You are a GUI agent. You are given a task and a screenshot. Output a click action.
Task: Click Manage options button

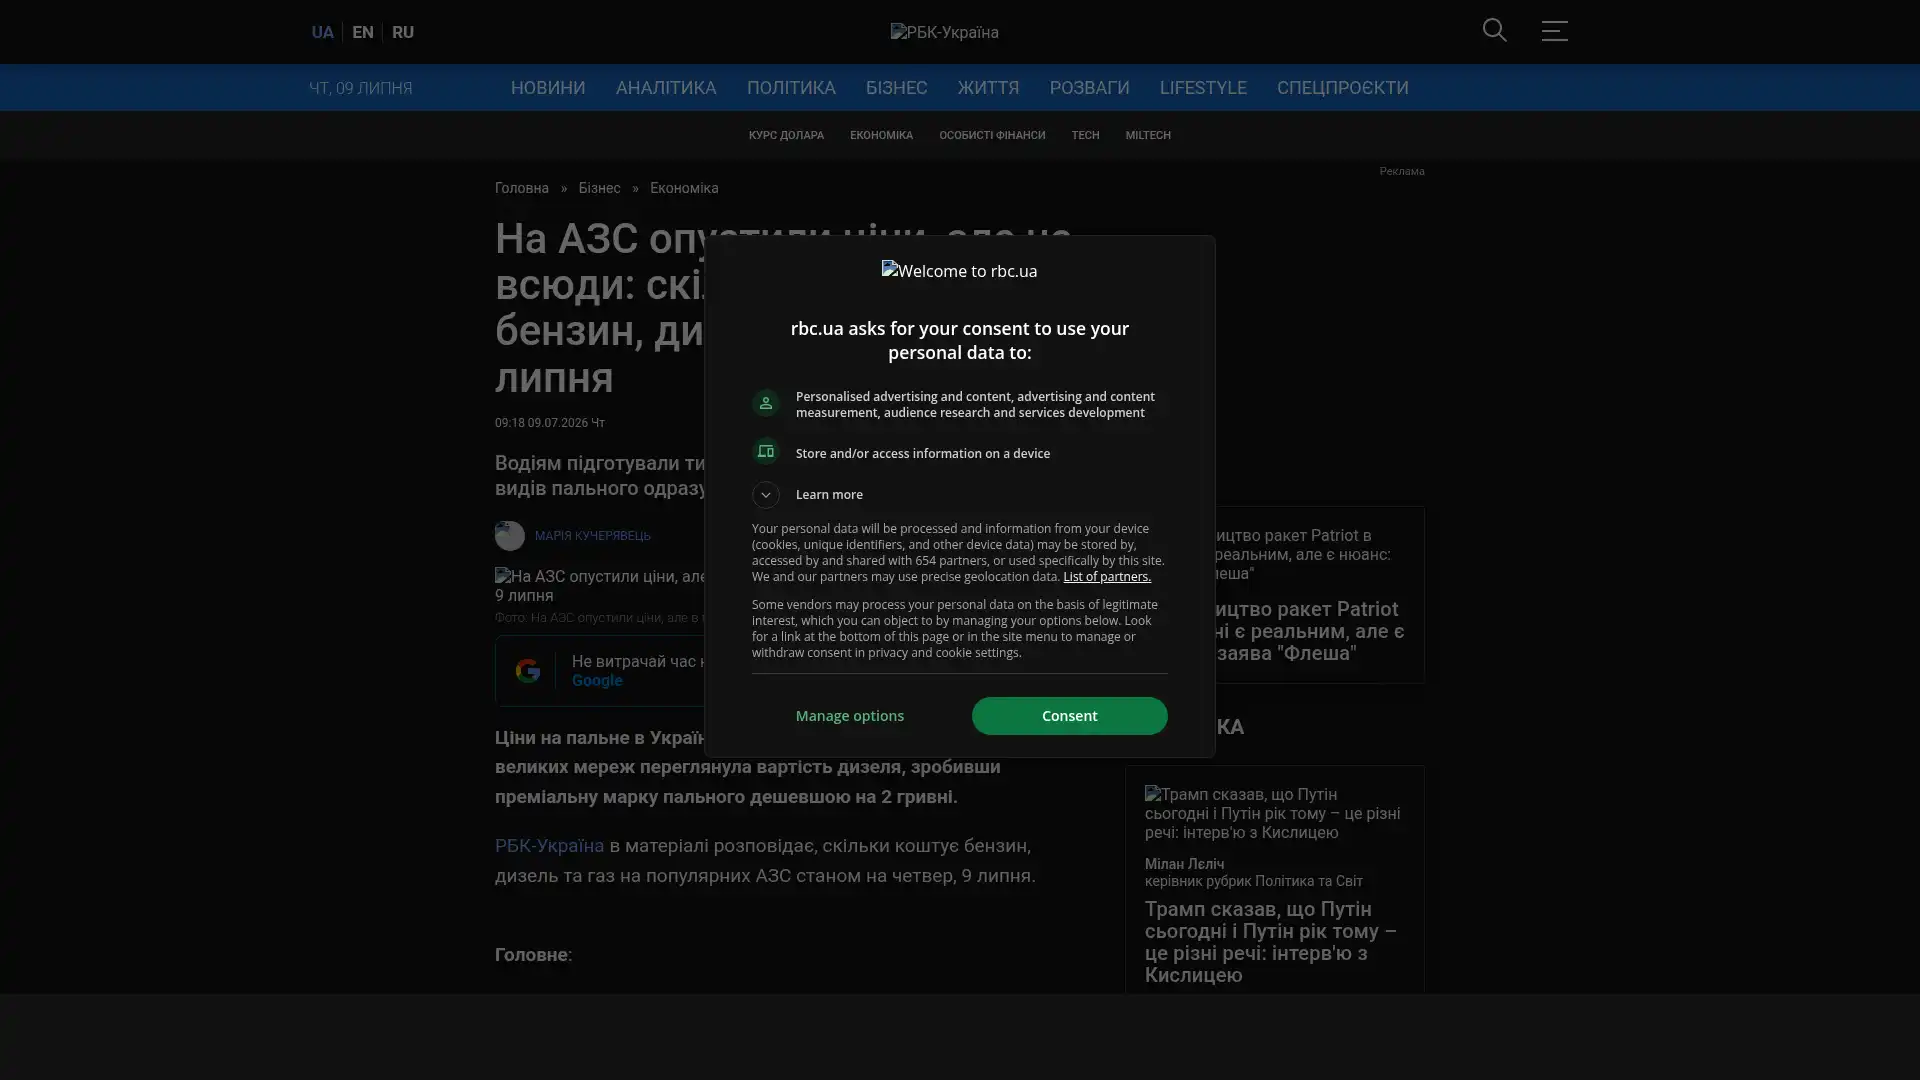[849, 716]
